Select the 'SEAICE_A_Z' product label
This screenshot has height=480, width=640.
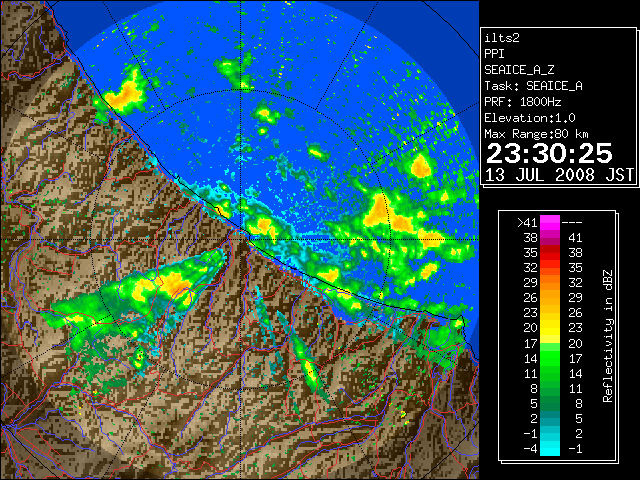tap(519, 70)
